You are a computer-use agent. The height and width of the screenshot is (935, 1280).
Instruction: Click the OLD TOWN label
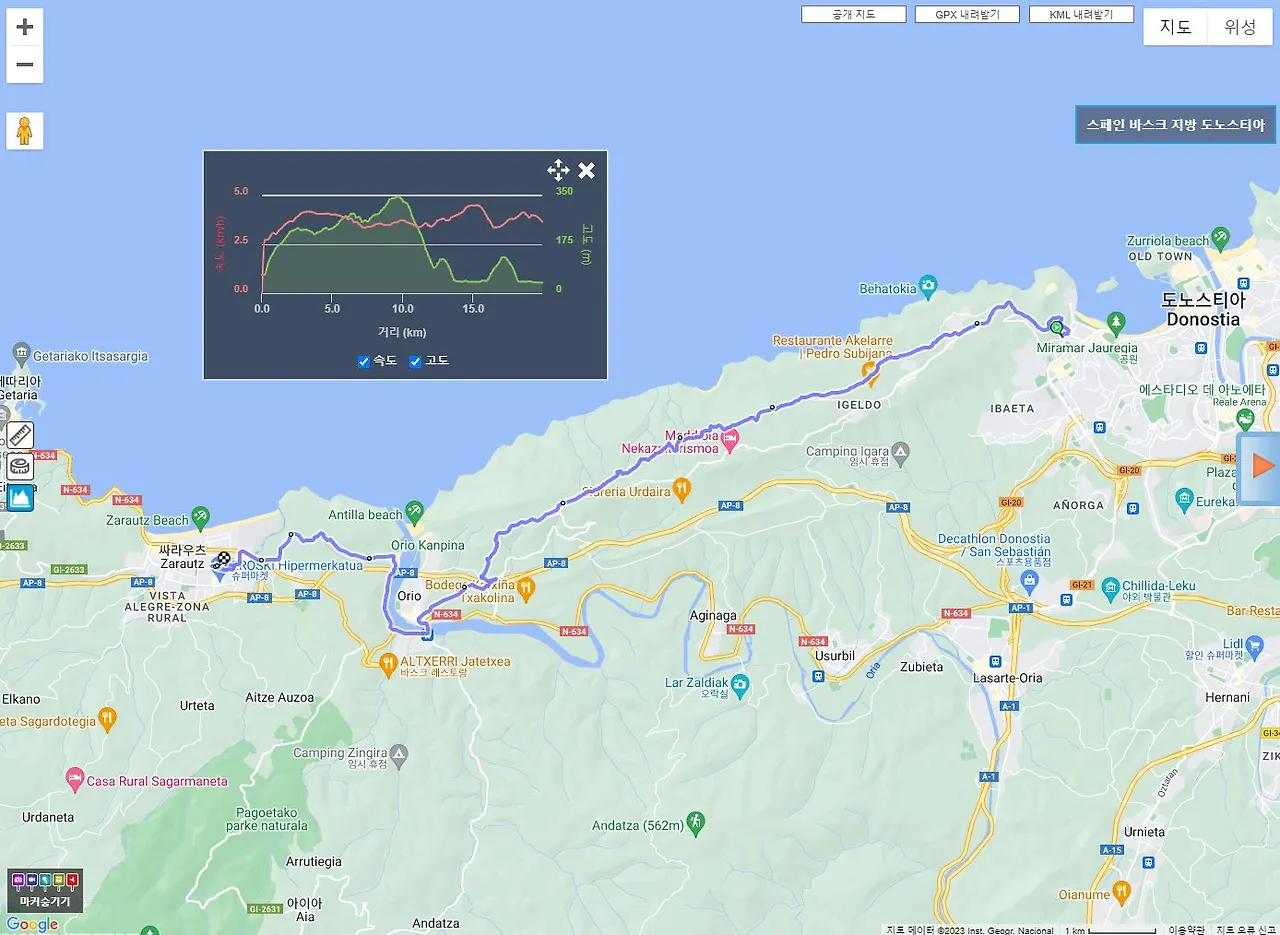click(x=1160, y=256)
